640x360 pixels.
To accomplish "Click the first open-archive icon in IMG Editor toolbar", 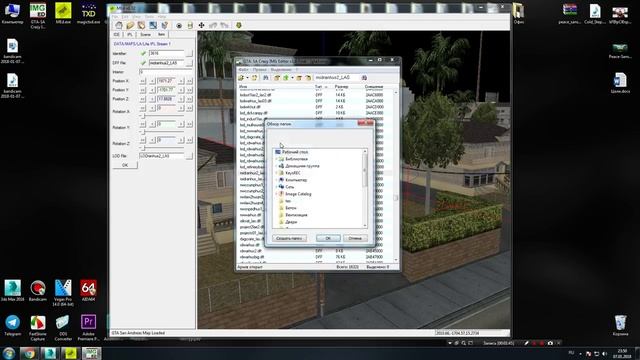I will (241, 78).
